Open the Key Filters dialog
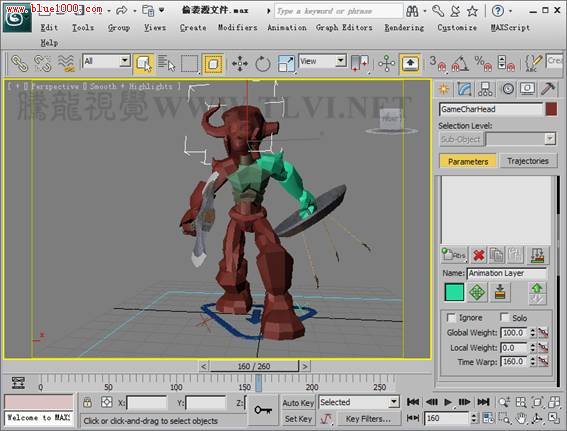The image size is (567, 431). pyautogui.click(x=368, y=419)
